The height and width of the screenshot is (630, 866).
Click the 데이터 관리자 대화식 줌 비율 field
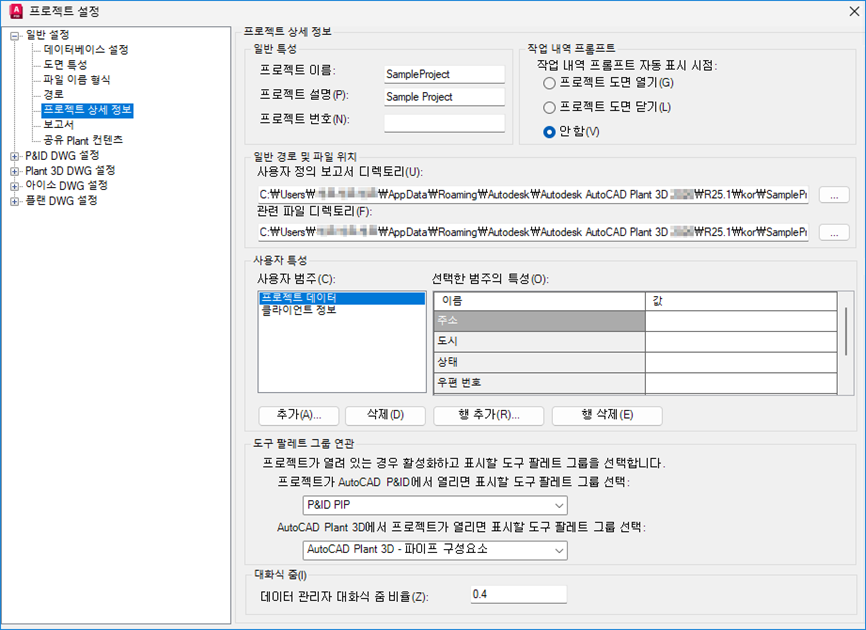tap(519, 595)
